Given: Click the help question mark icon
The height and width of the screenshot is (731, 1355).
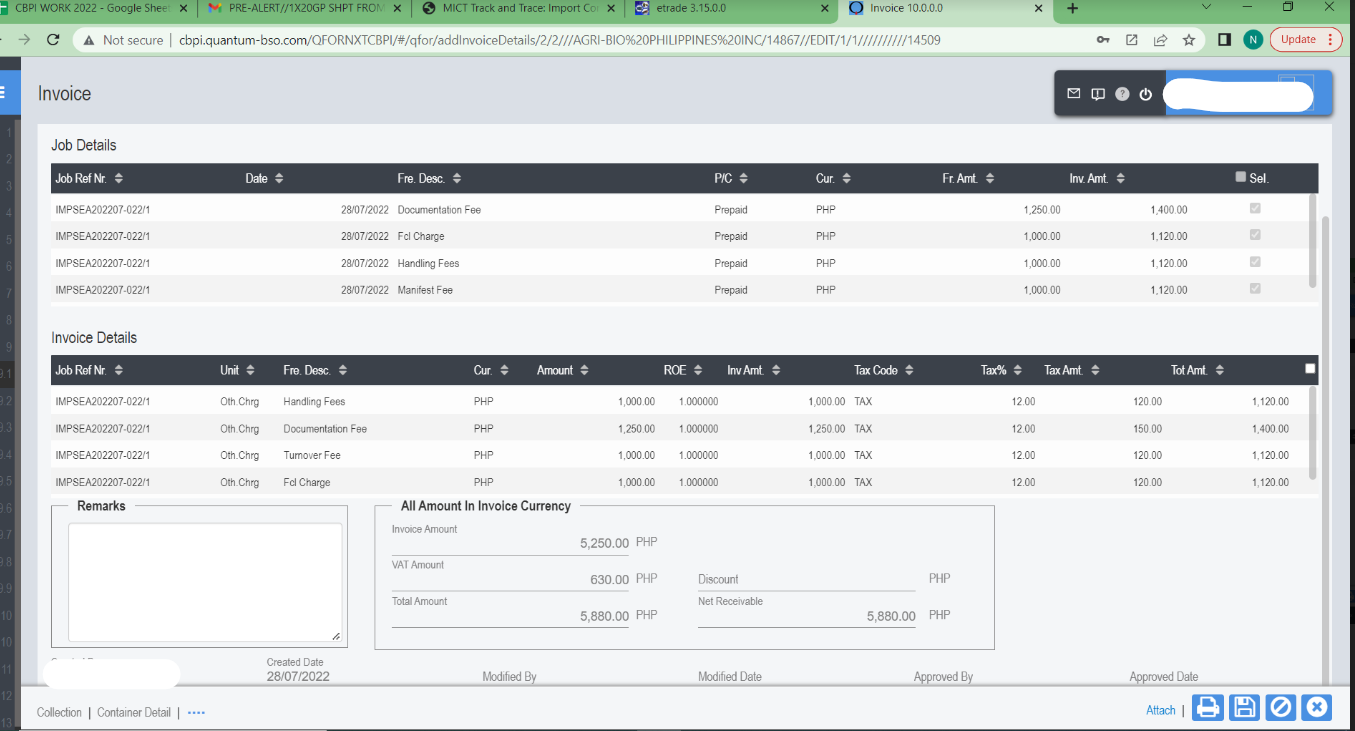Looking at the screenshot, I should click(1122, 94).
